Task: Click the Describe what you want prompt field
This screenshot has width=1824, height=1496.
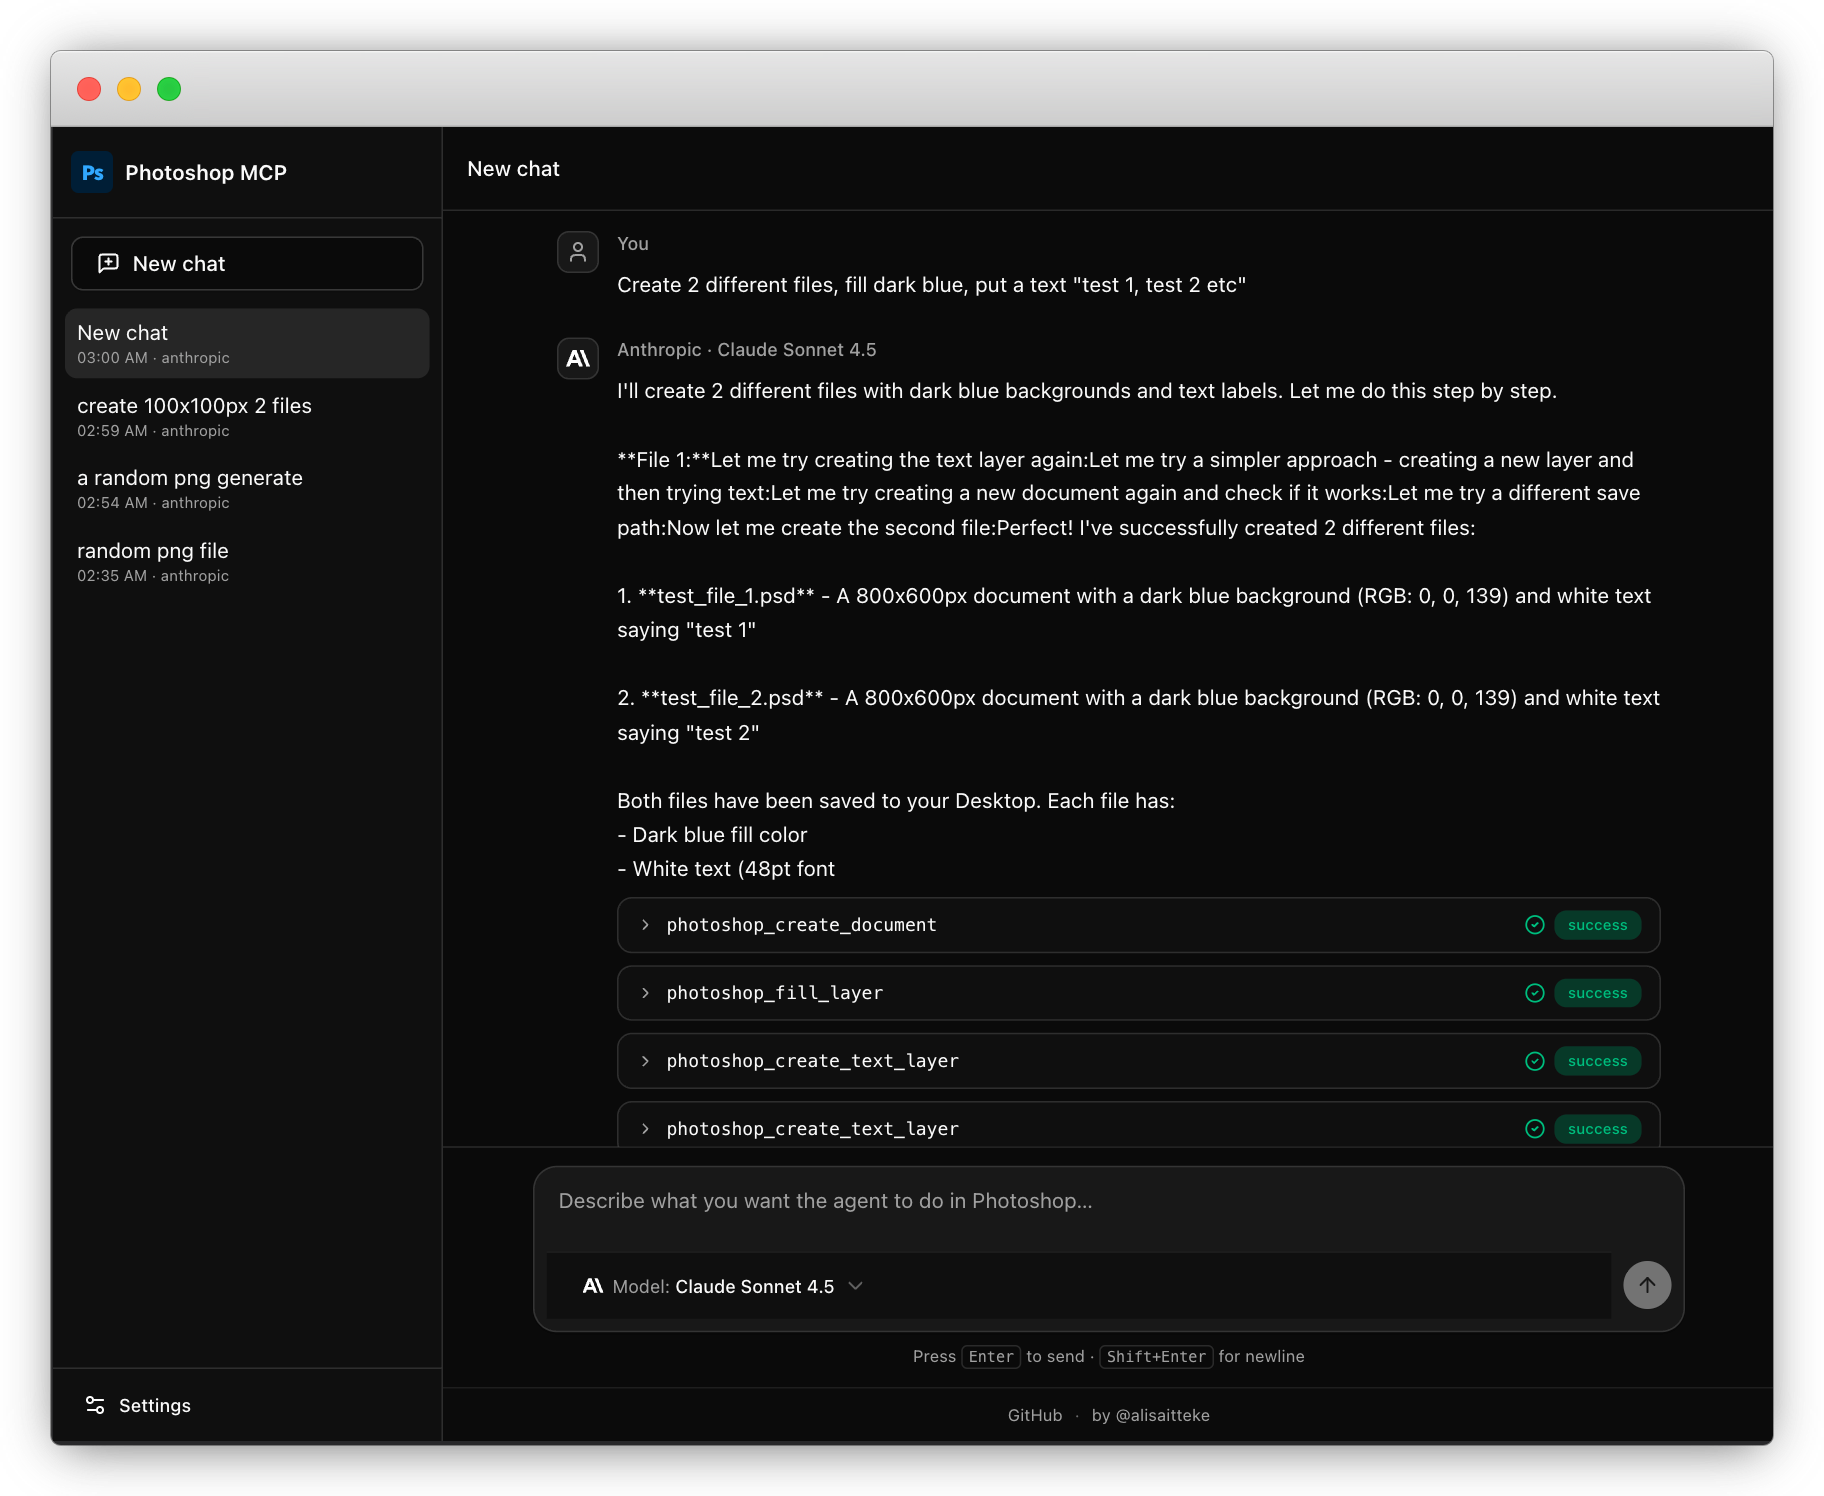Action: [1108, 1201]
